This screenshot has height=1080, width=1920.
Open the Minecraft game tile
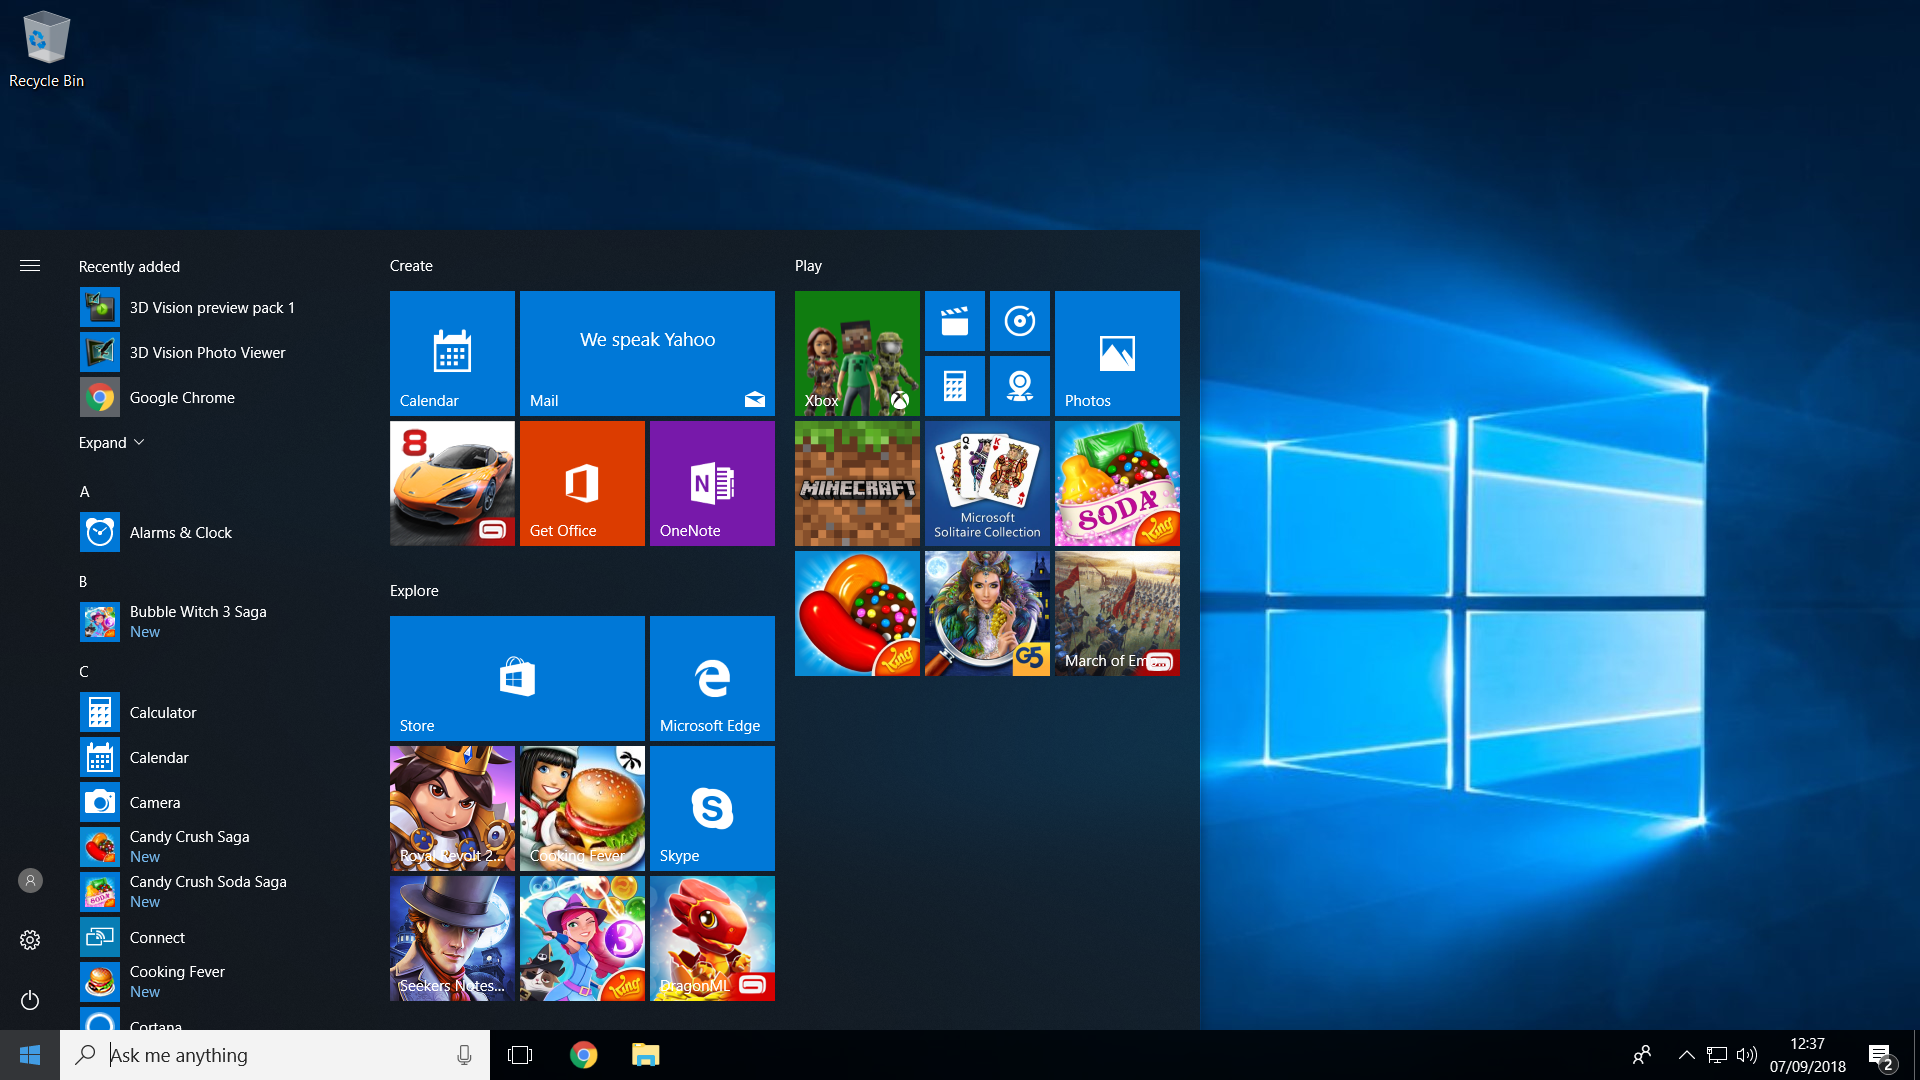pyautogui.click(x=857, y=483)
